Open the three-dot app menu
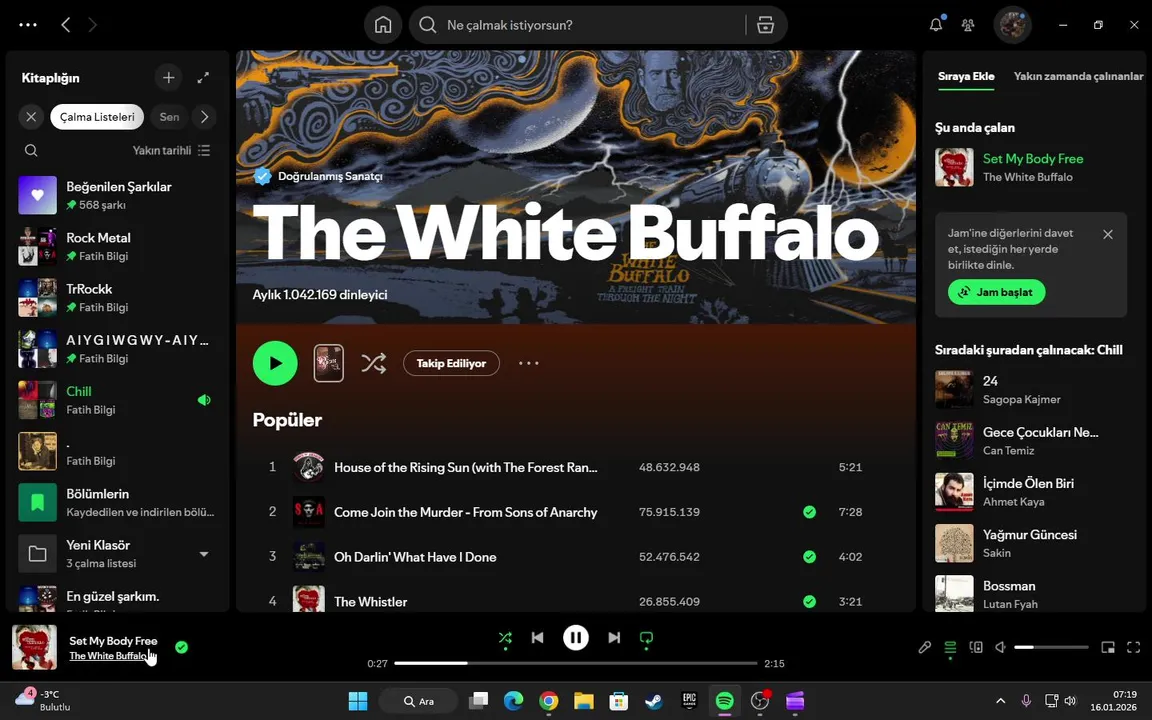This screenshot has height=720, width=1152. point(28,25)
